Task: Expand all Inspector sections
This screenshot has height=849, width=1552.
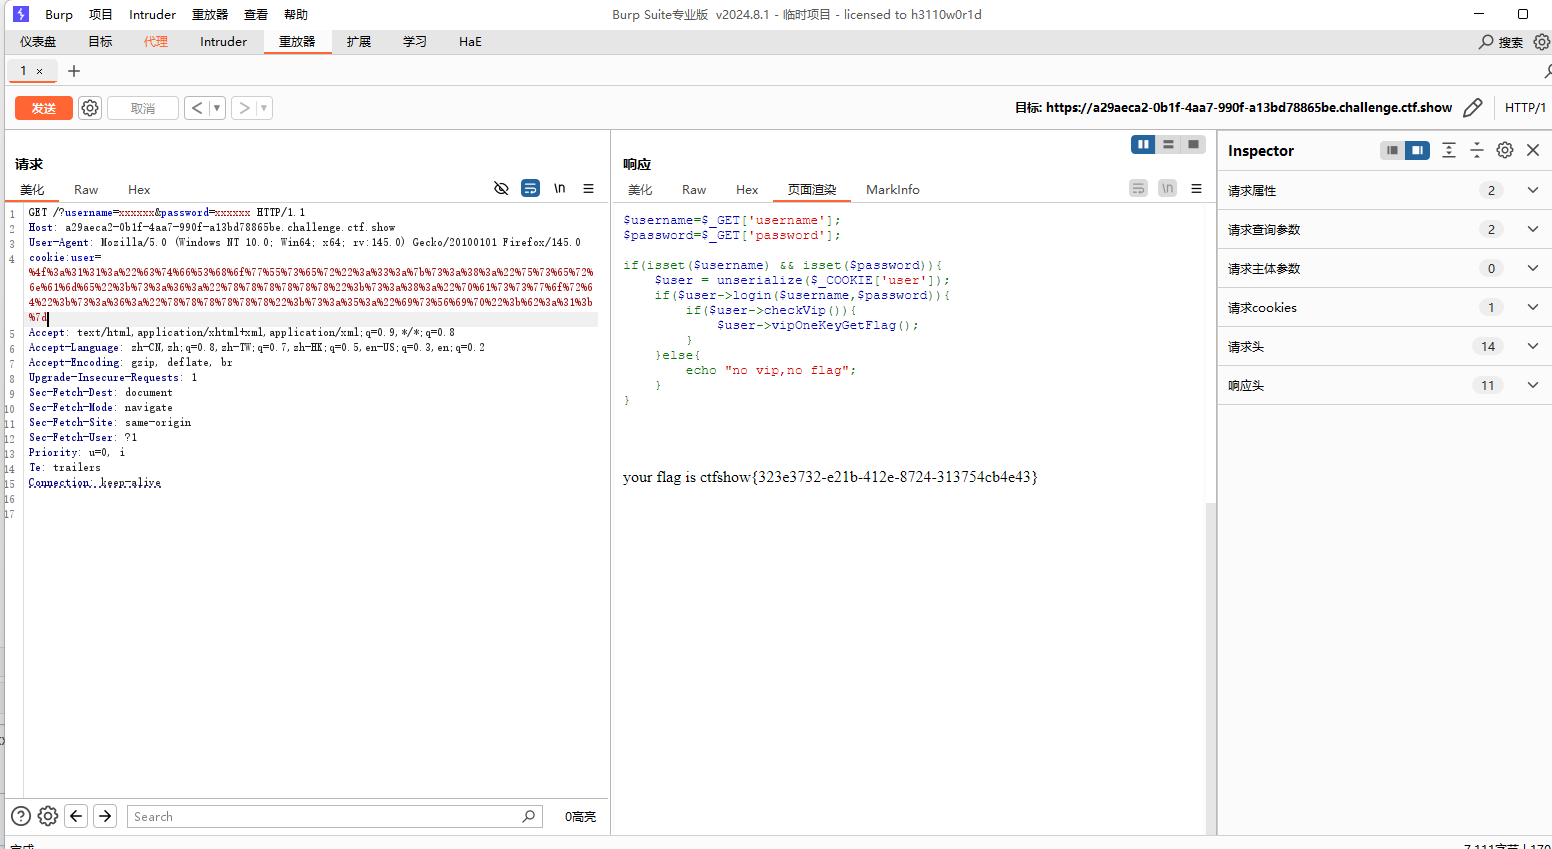Action: [x=1448, y=150]
